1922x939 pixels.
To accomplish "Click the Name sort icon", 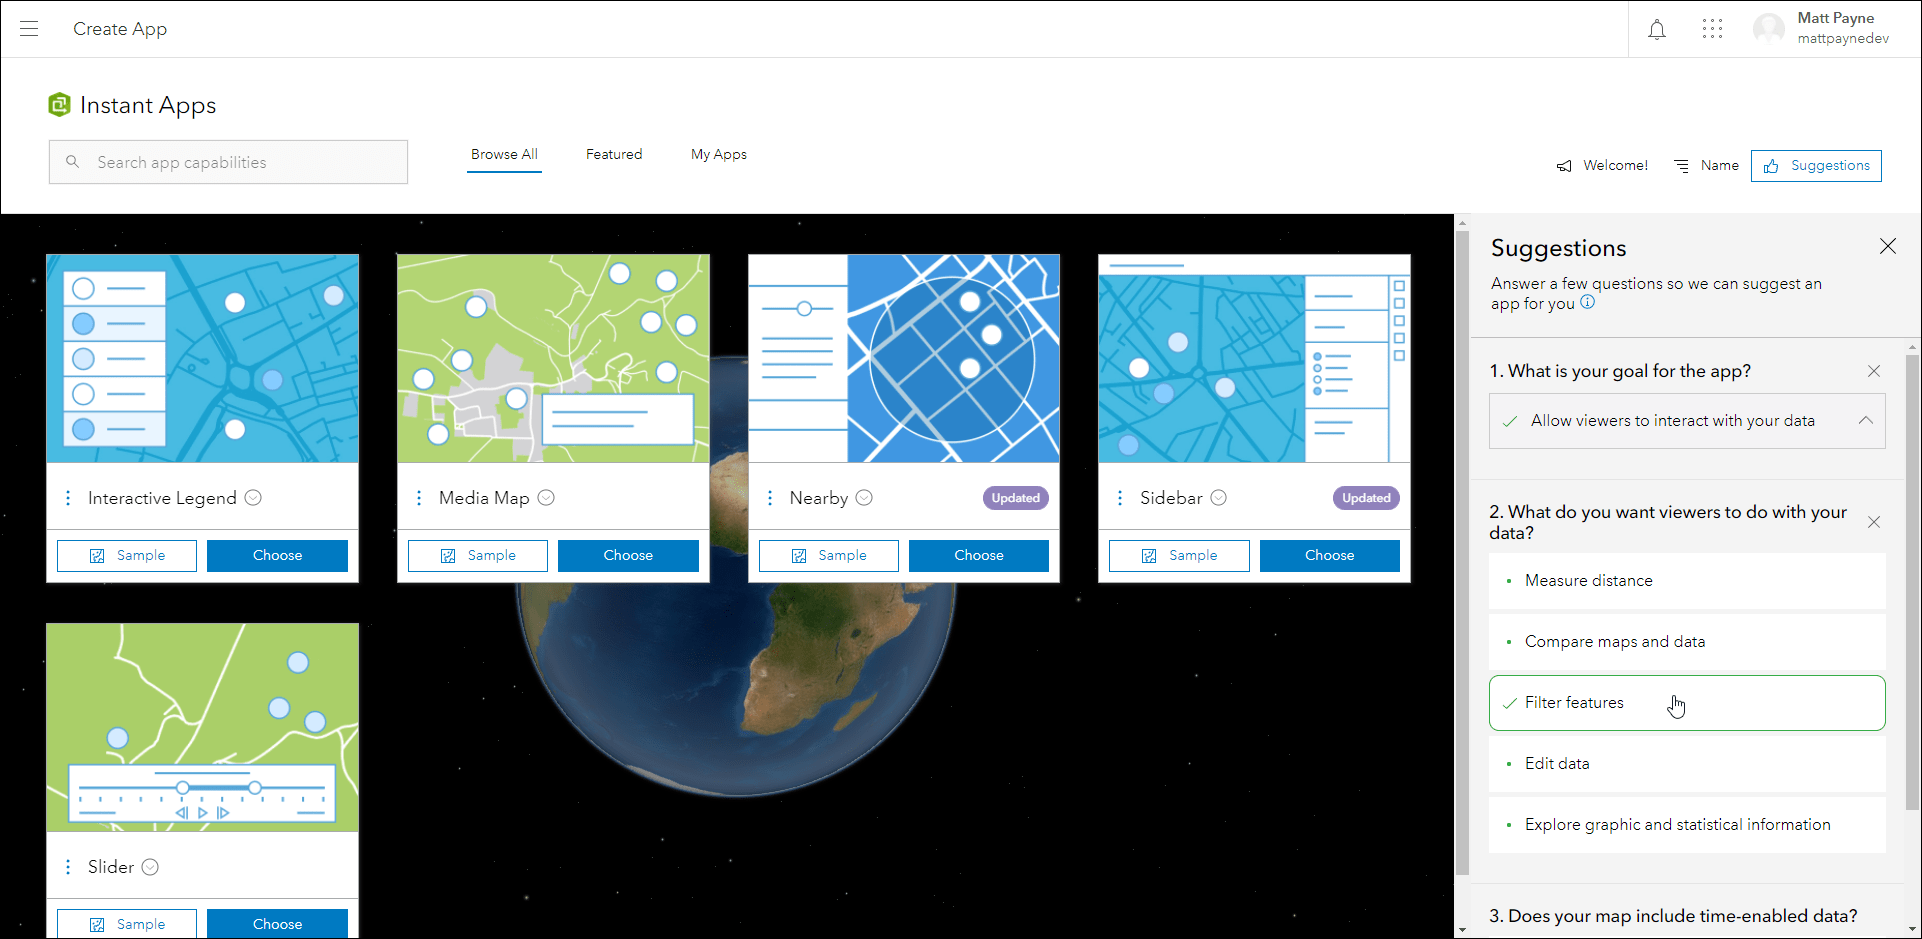I will click(x=1682, y=166).
